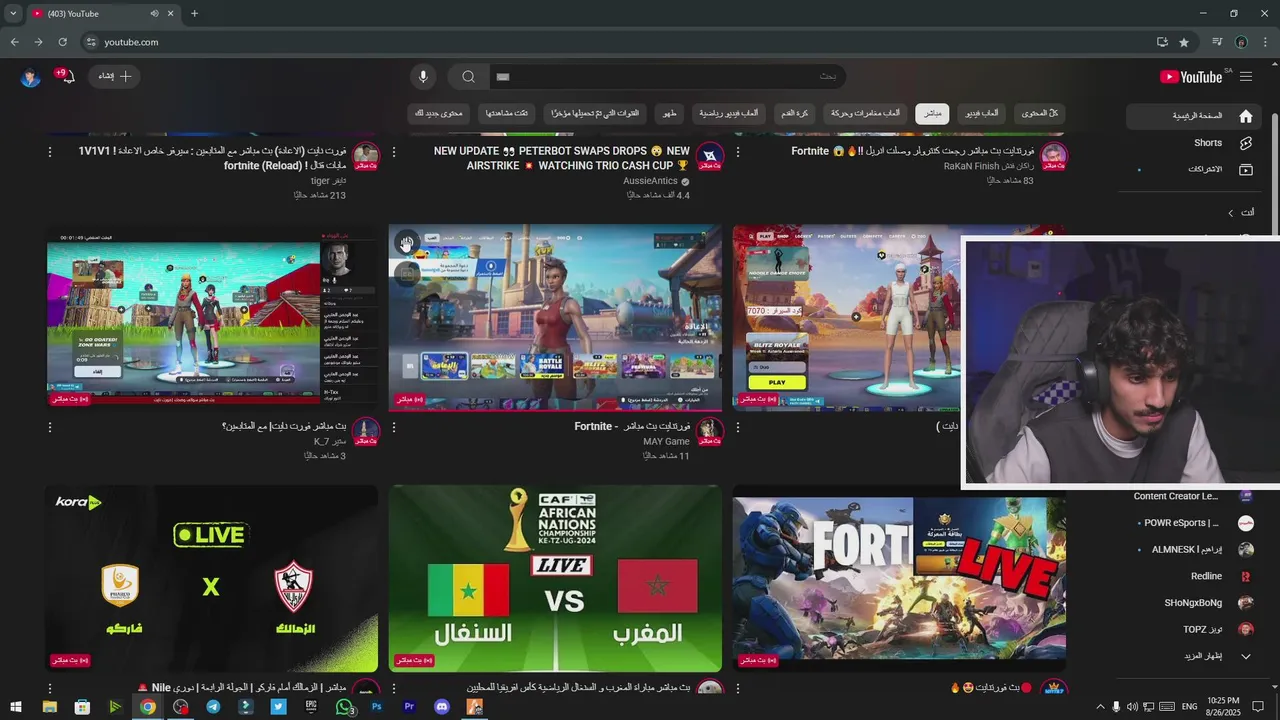Image resolution: width=1280 pixels, height=720 pixels.
Task: Open Chrome tab search dropdown
Action: click(13, 14)
